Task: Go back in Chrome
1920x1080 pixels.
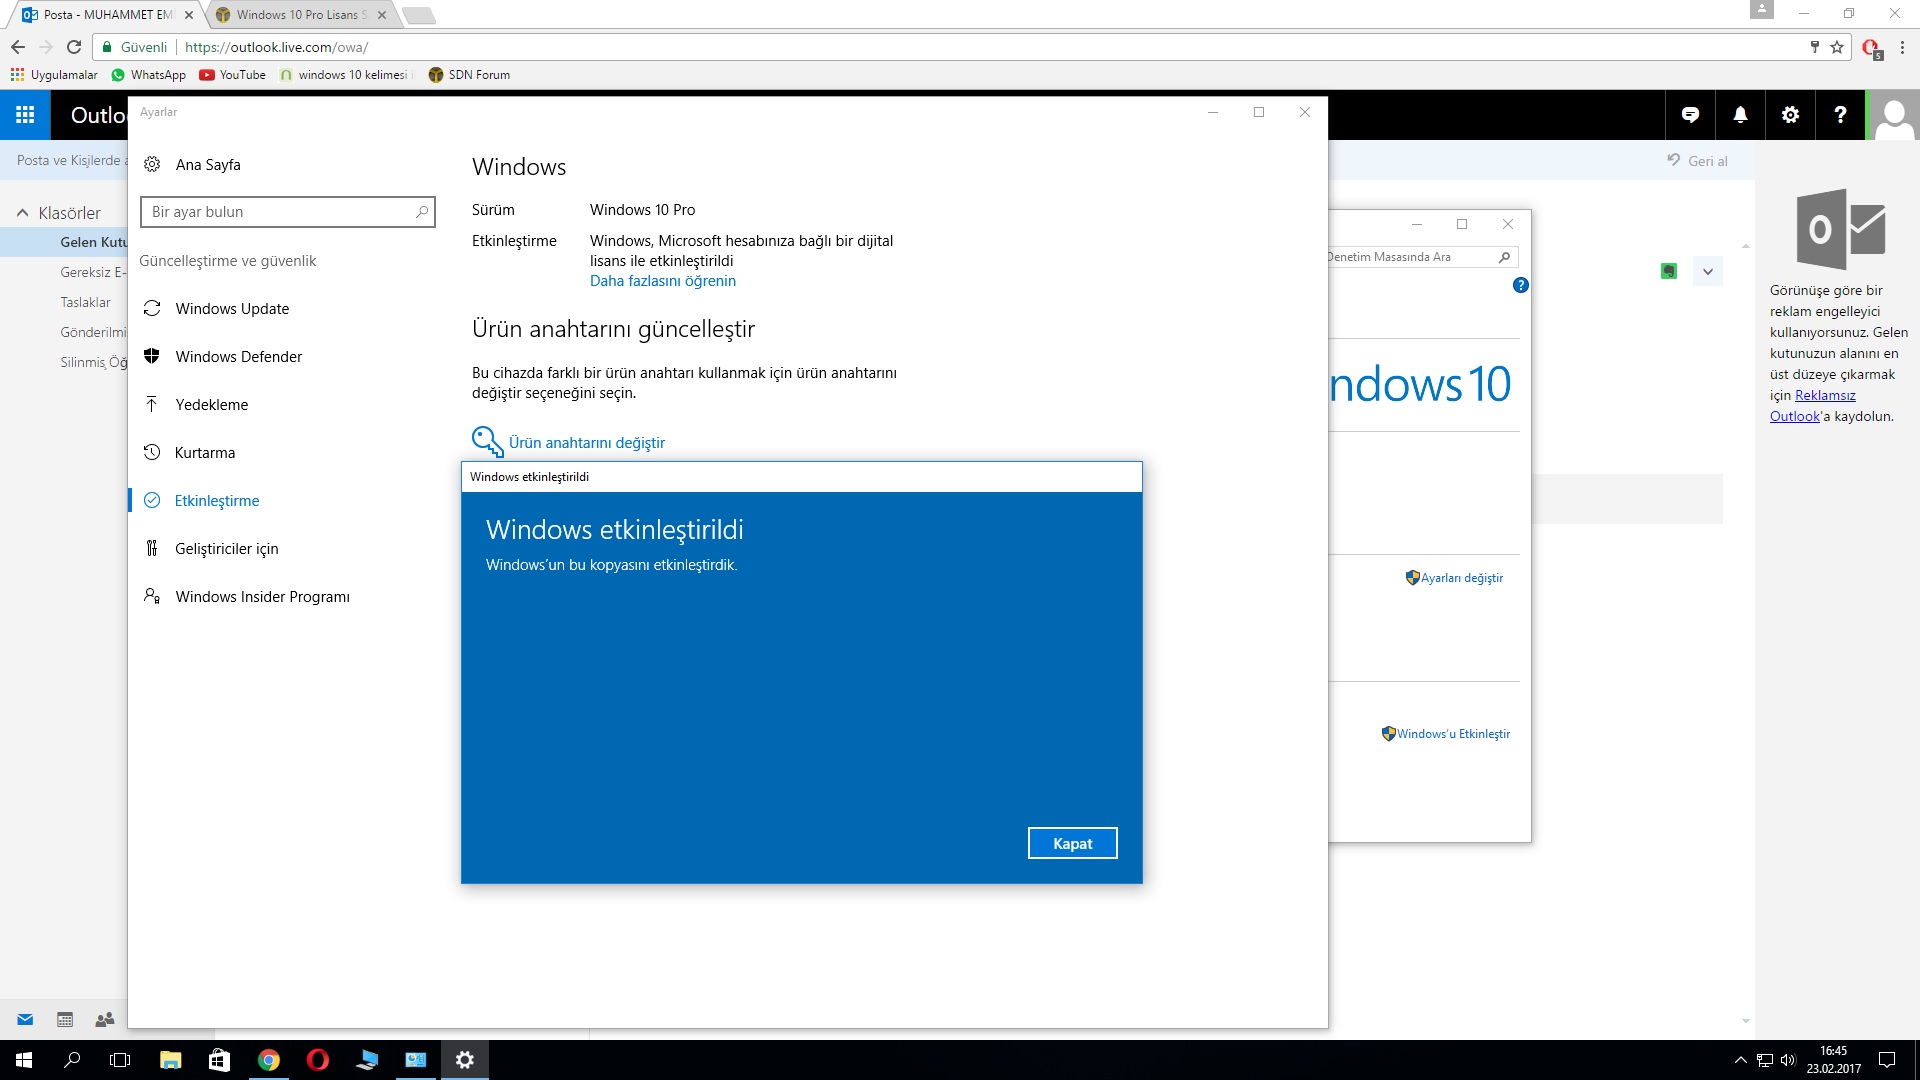Action: point(18,47)
